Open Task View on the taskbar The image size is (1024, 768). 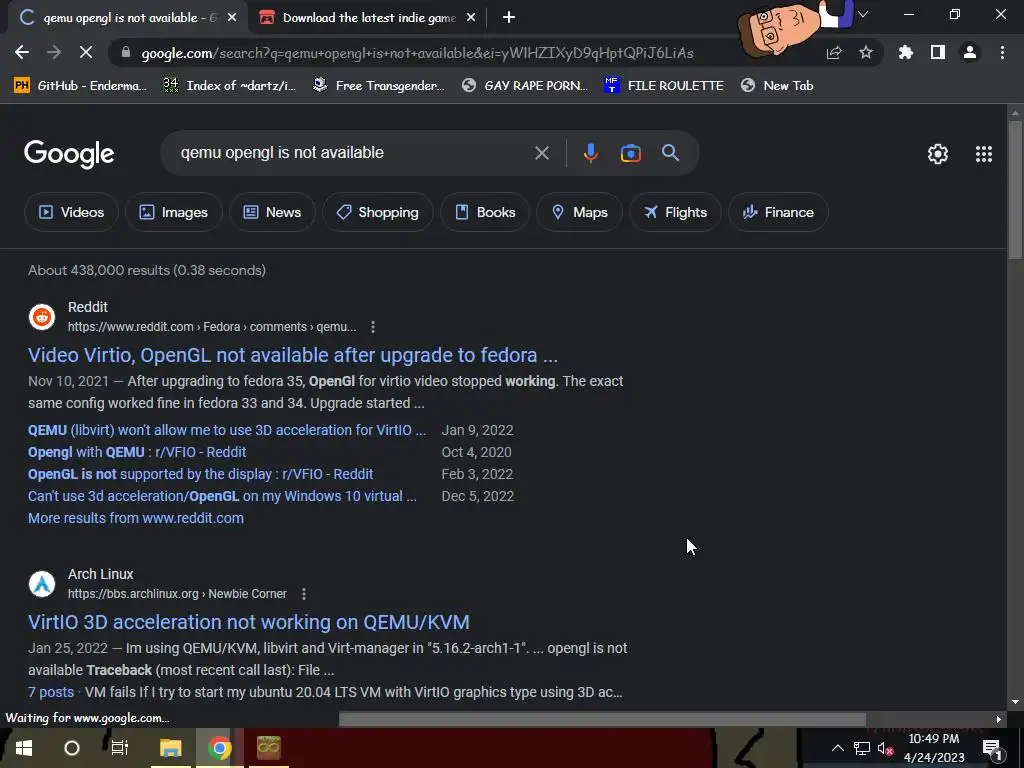click(x=120, y=748)
